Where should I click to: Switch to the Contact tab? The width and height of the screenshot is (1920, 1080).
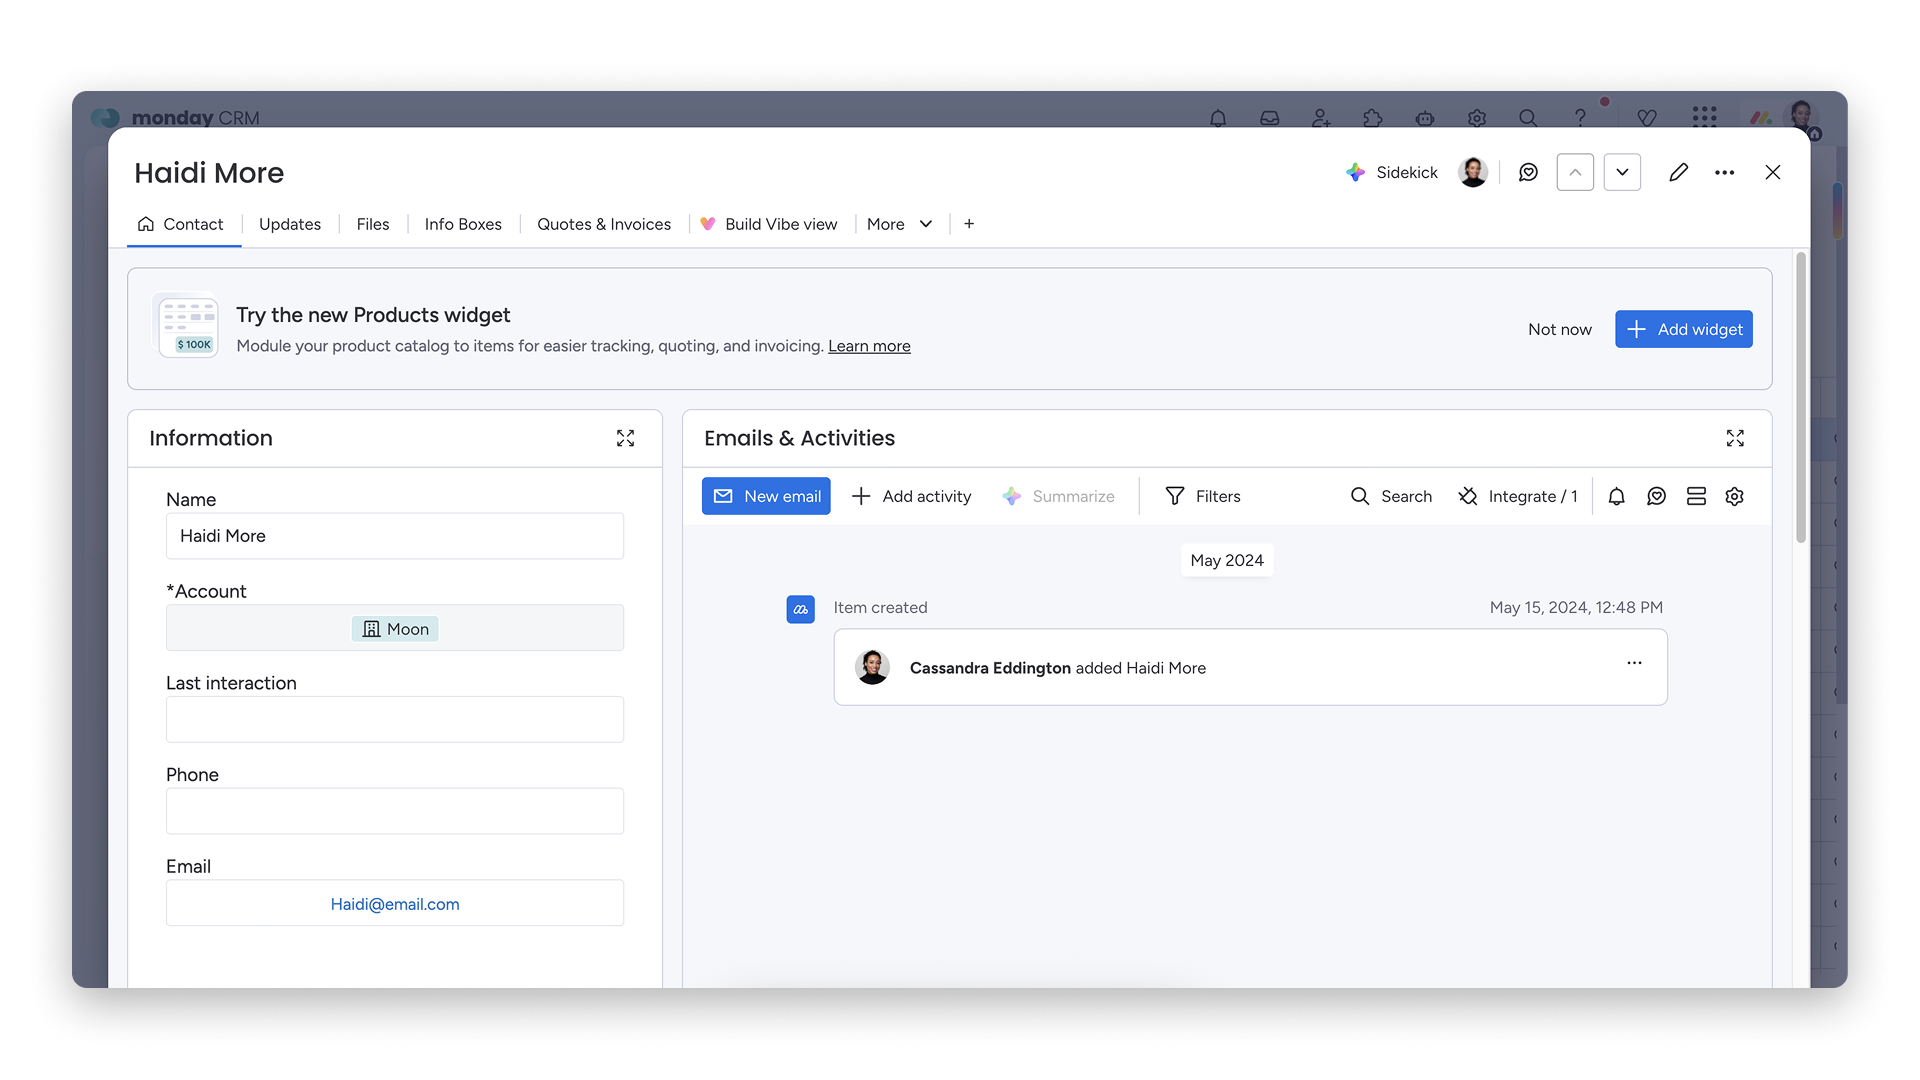click(x=181, y=224)
